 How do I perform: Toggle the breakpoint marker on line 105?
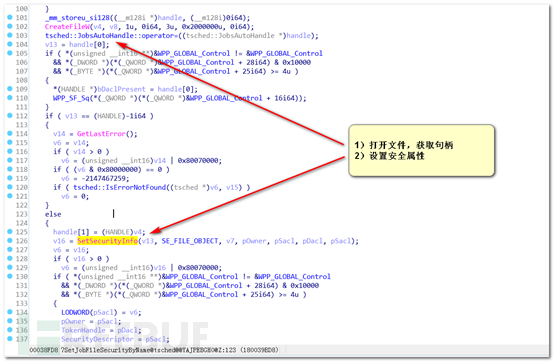[x=10, y=53]
